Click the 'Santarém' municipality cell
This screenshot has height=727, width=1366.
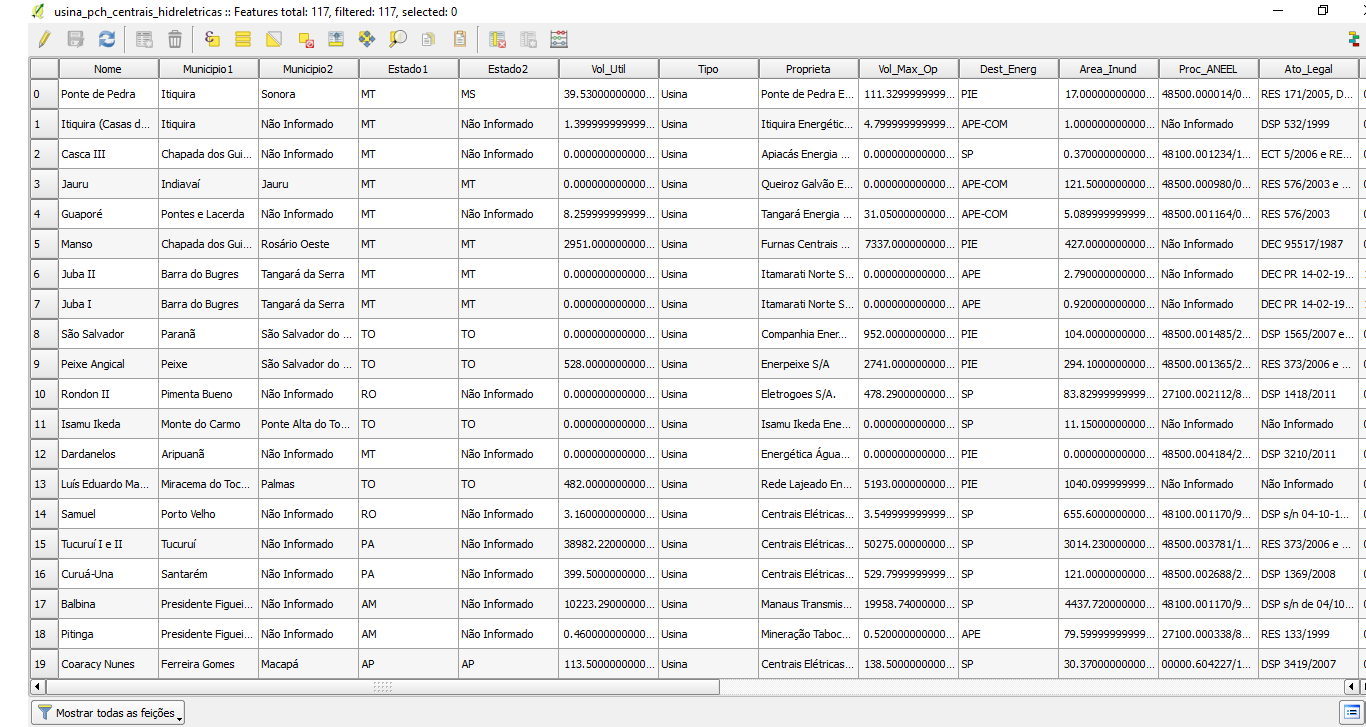click(x=208, y=574)
